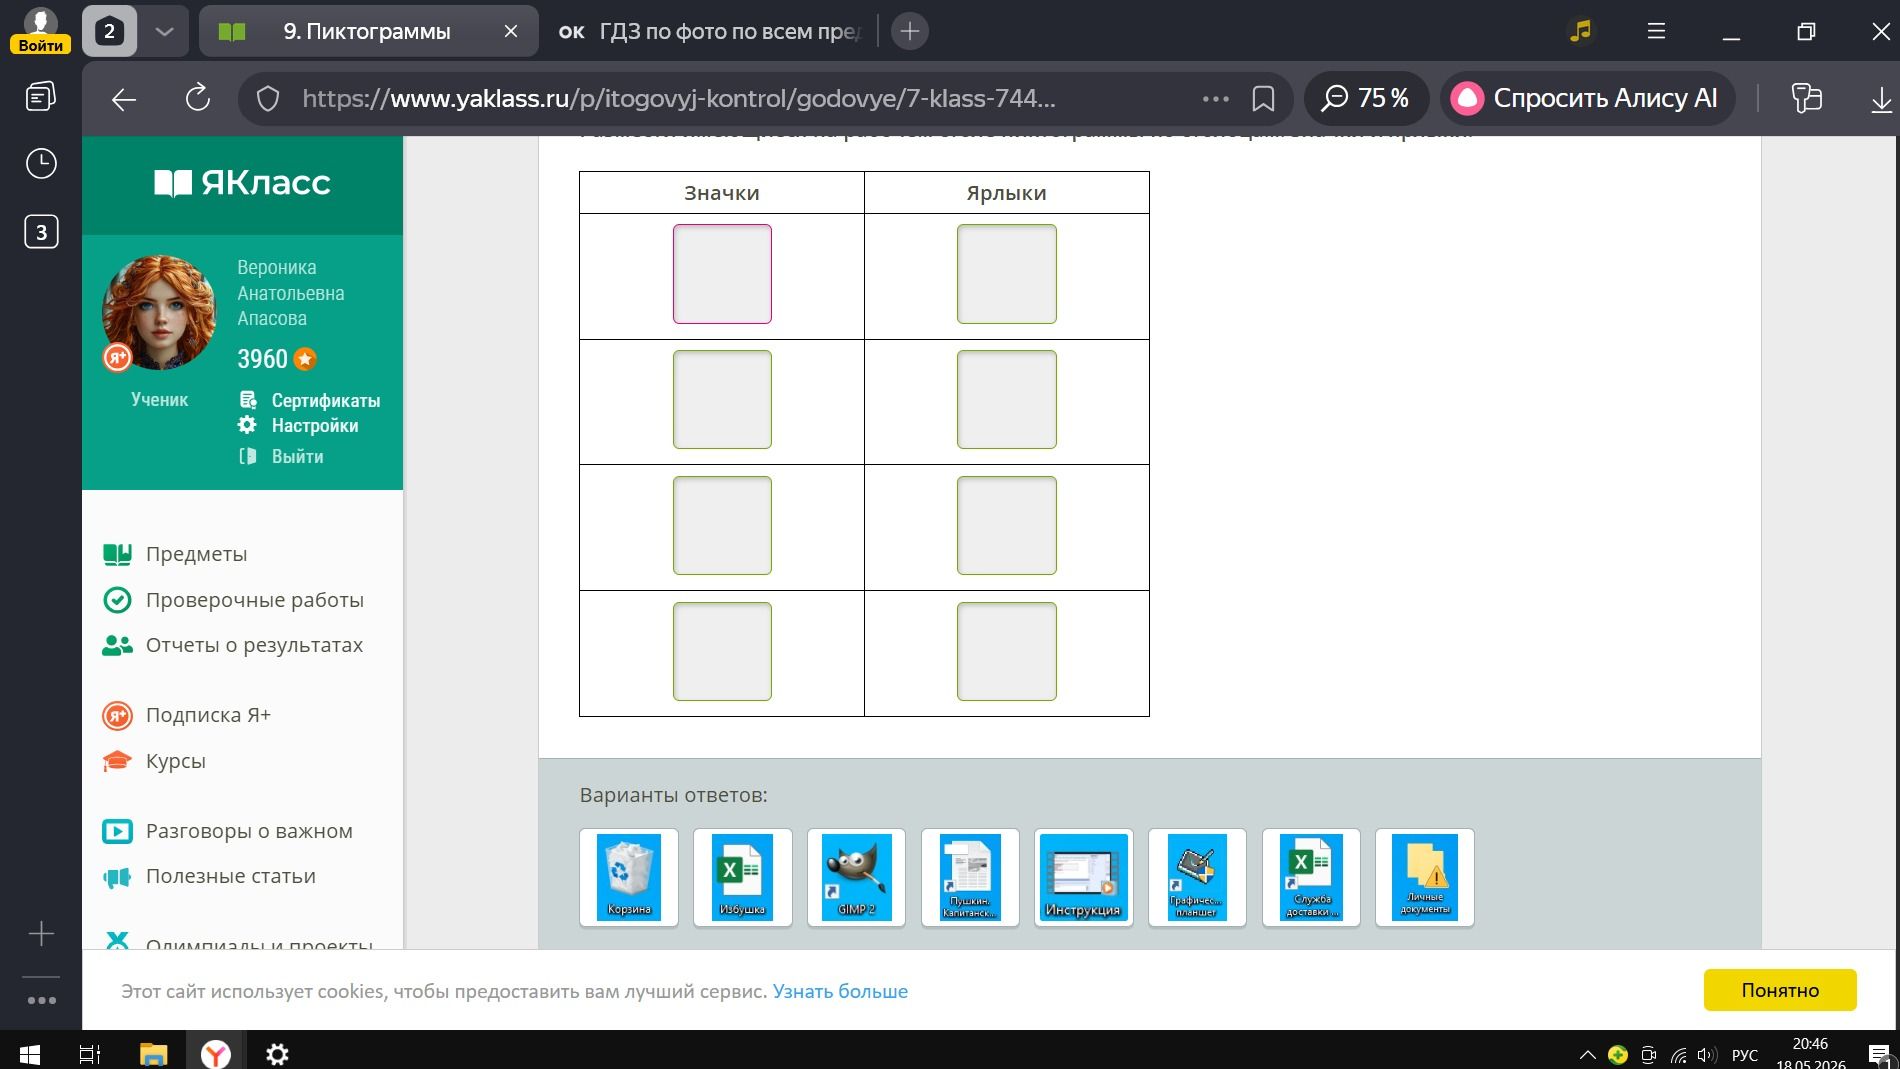Open the Узнать больше link

coord(840,991)
